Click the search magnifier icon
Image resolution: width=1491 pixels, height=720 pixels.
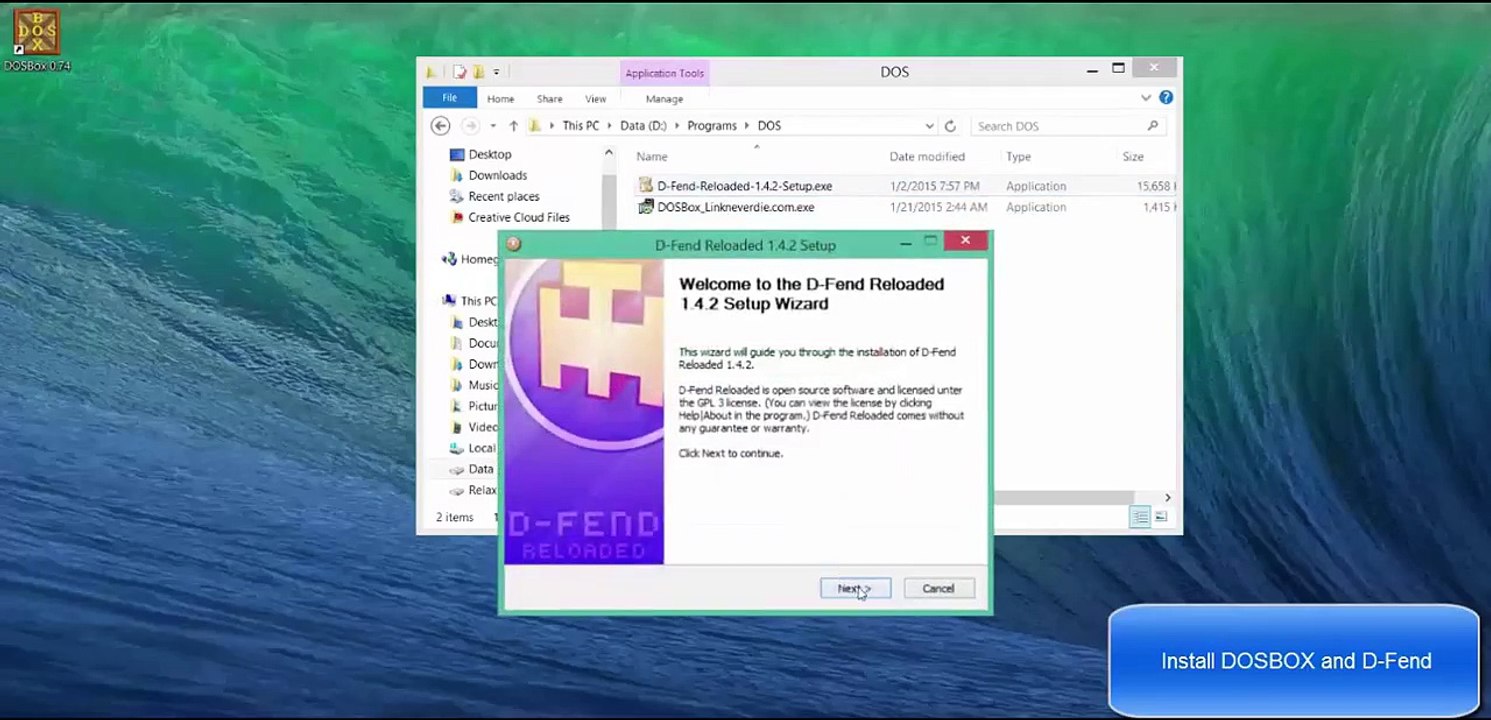(1153, 126)
